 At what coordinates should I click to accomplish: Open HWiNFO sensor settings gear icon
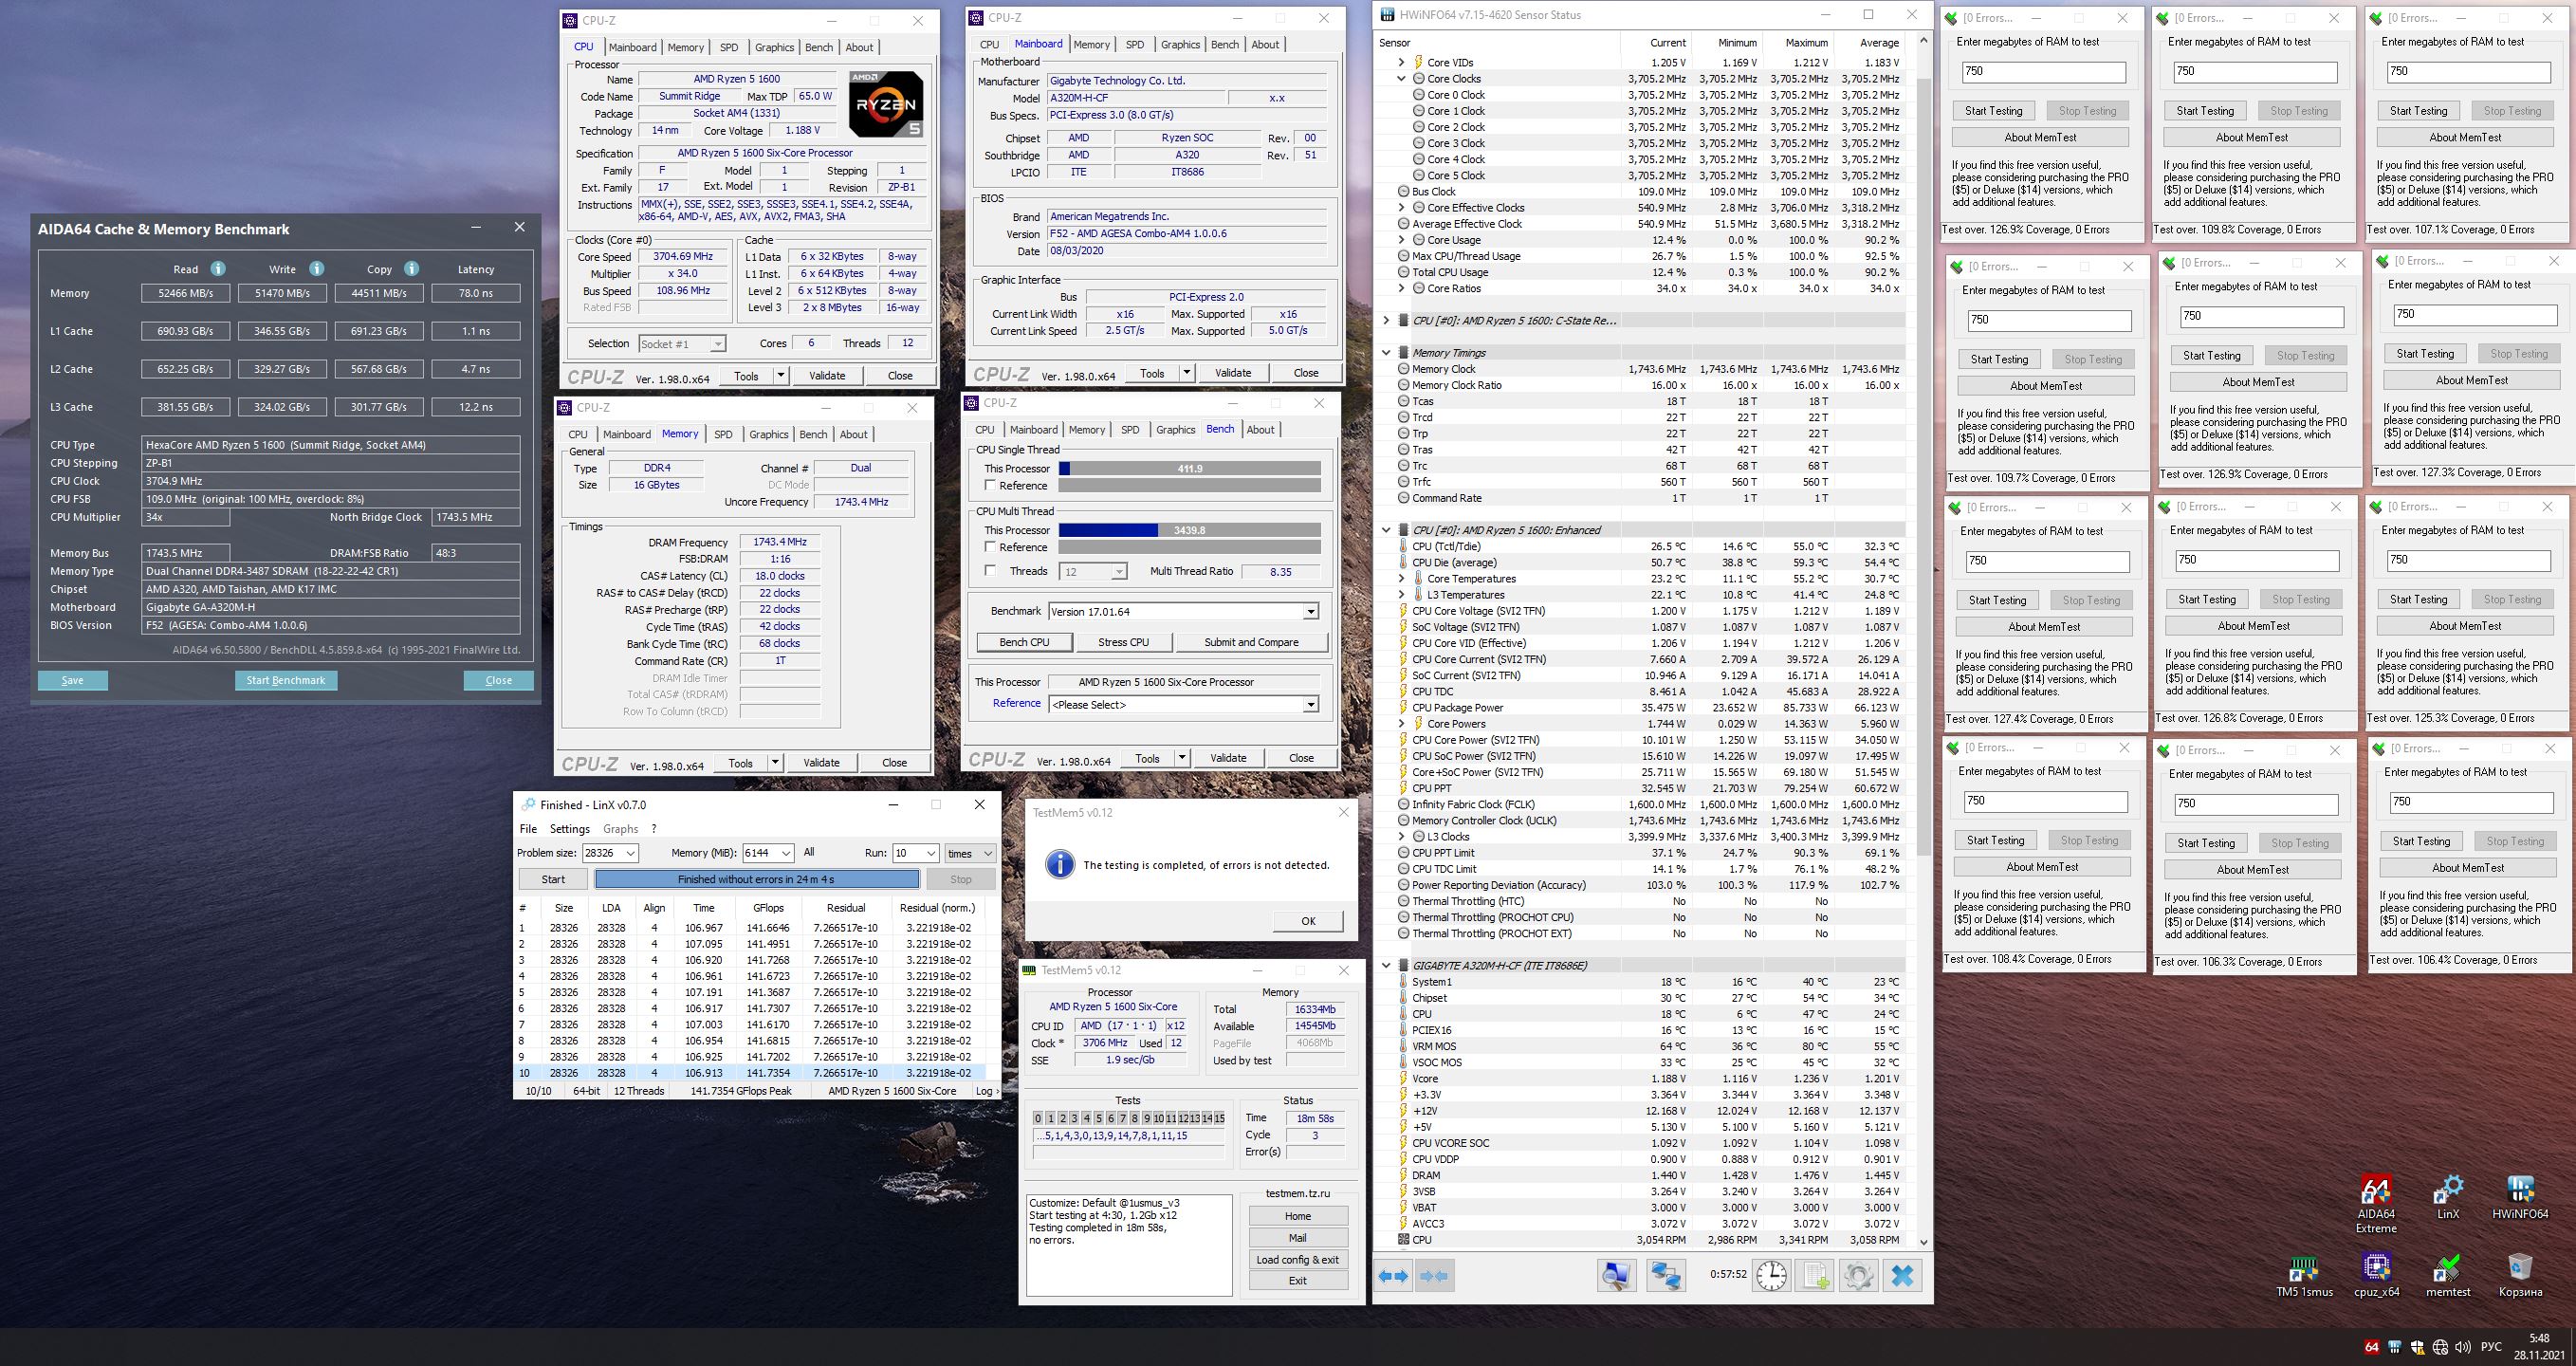click(x=1859, y=1276)
